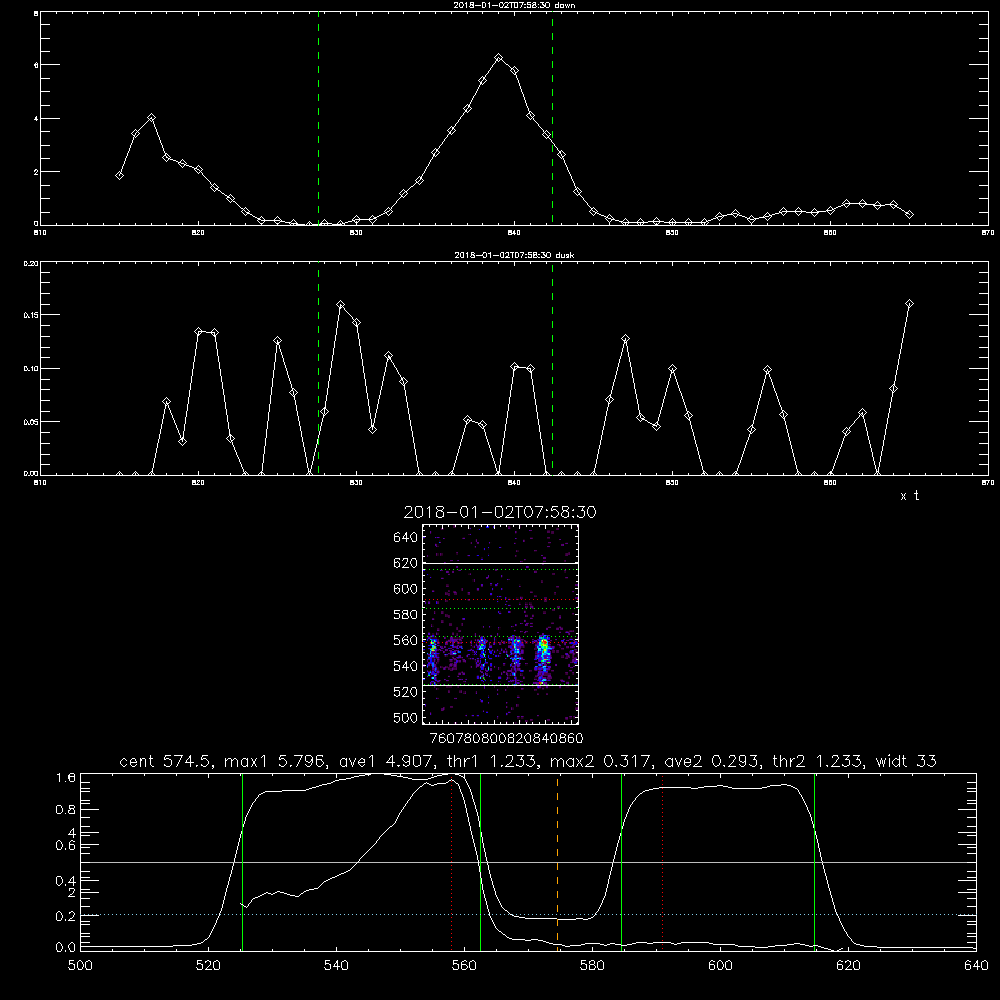Click the '600' x-axis tick of bottom plot
The width and height of the screenshot is (1000, 1000).
coord(720,966)
